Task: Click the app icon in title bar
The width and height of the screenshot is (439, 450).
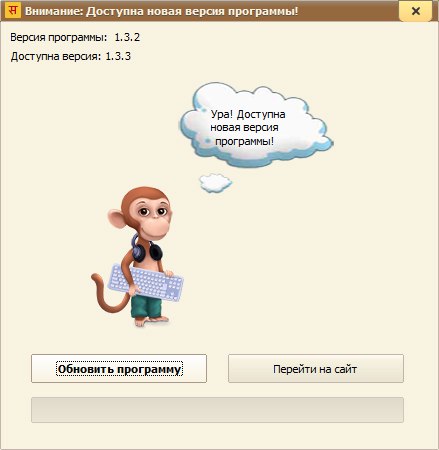Action: point(13,11)
